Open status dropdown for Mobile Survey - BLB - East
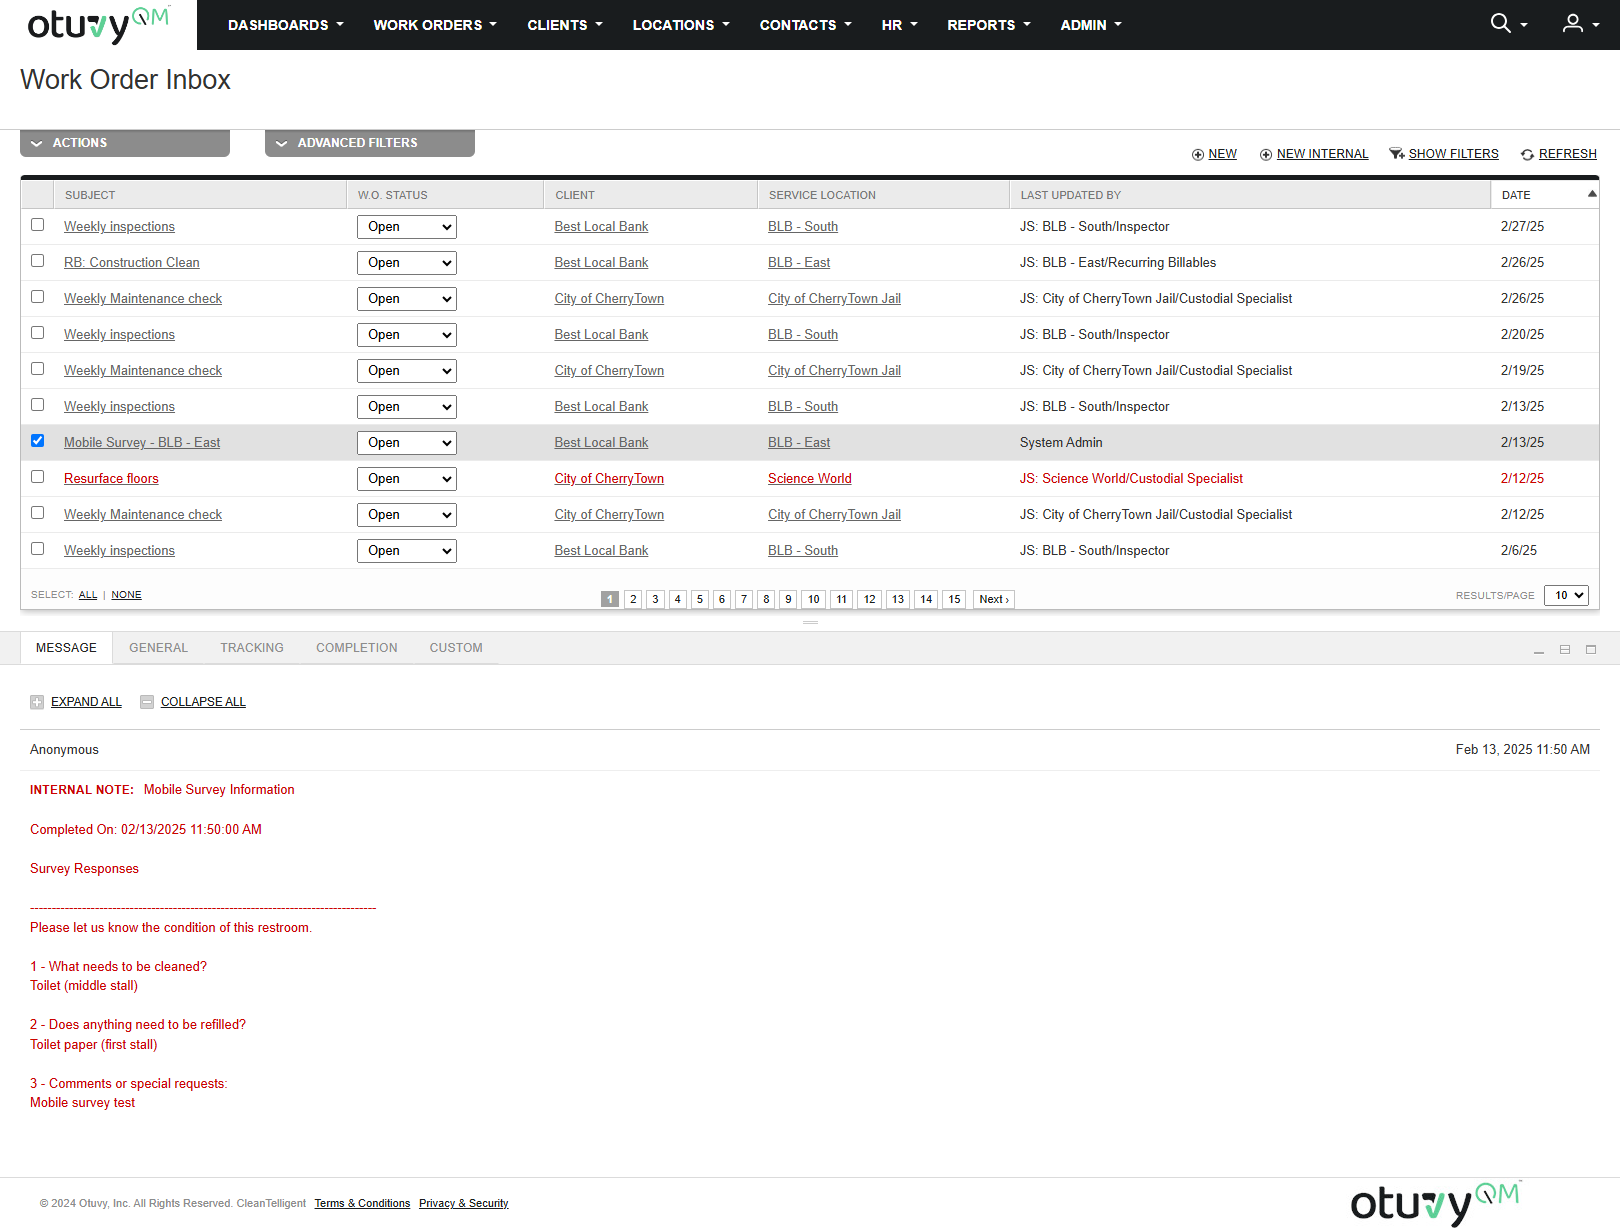 tap(407, 443)
